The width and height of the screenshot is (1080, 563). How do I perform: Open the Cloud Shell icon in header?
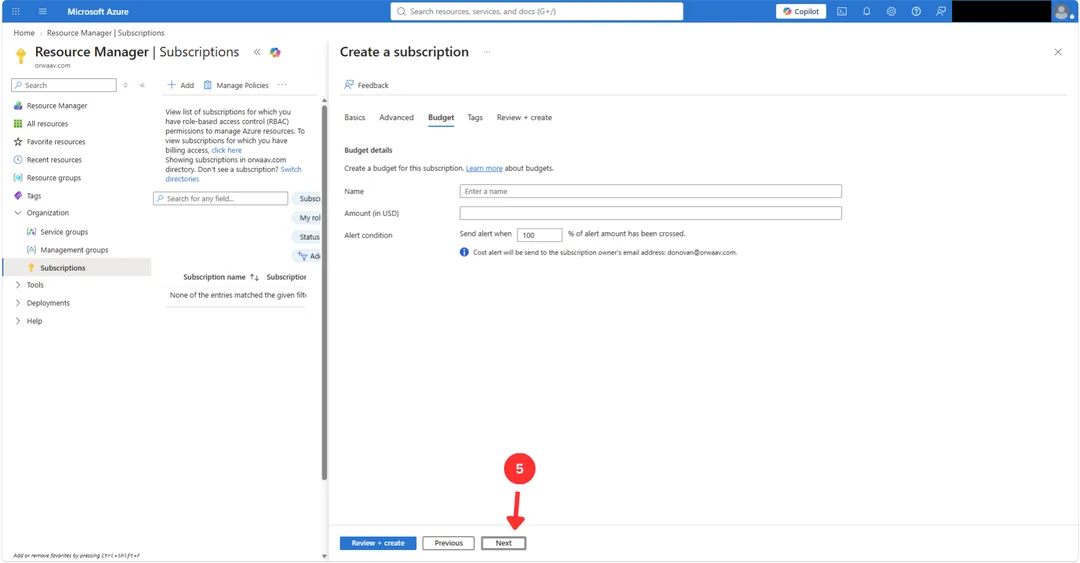click(842, 11)
